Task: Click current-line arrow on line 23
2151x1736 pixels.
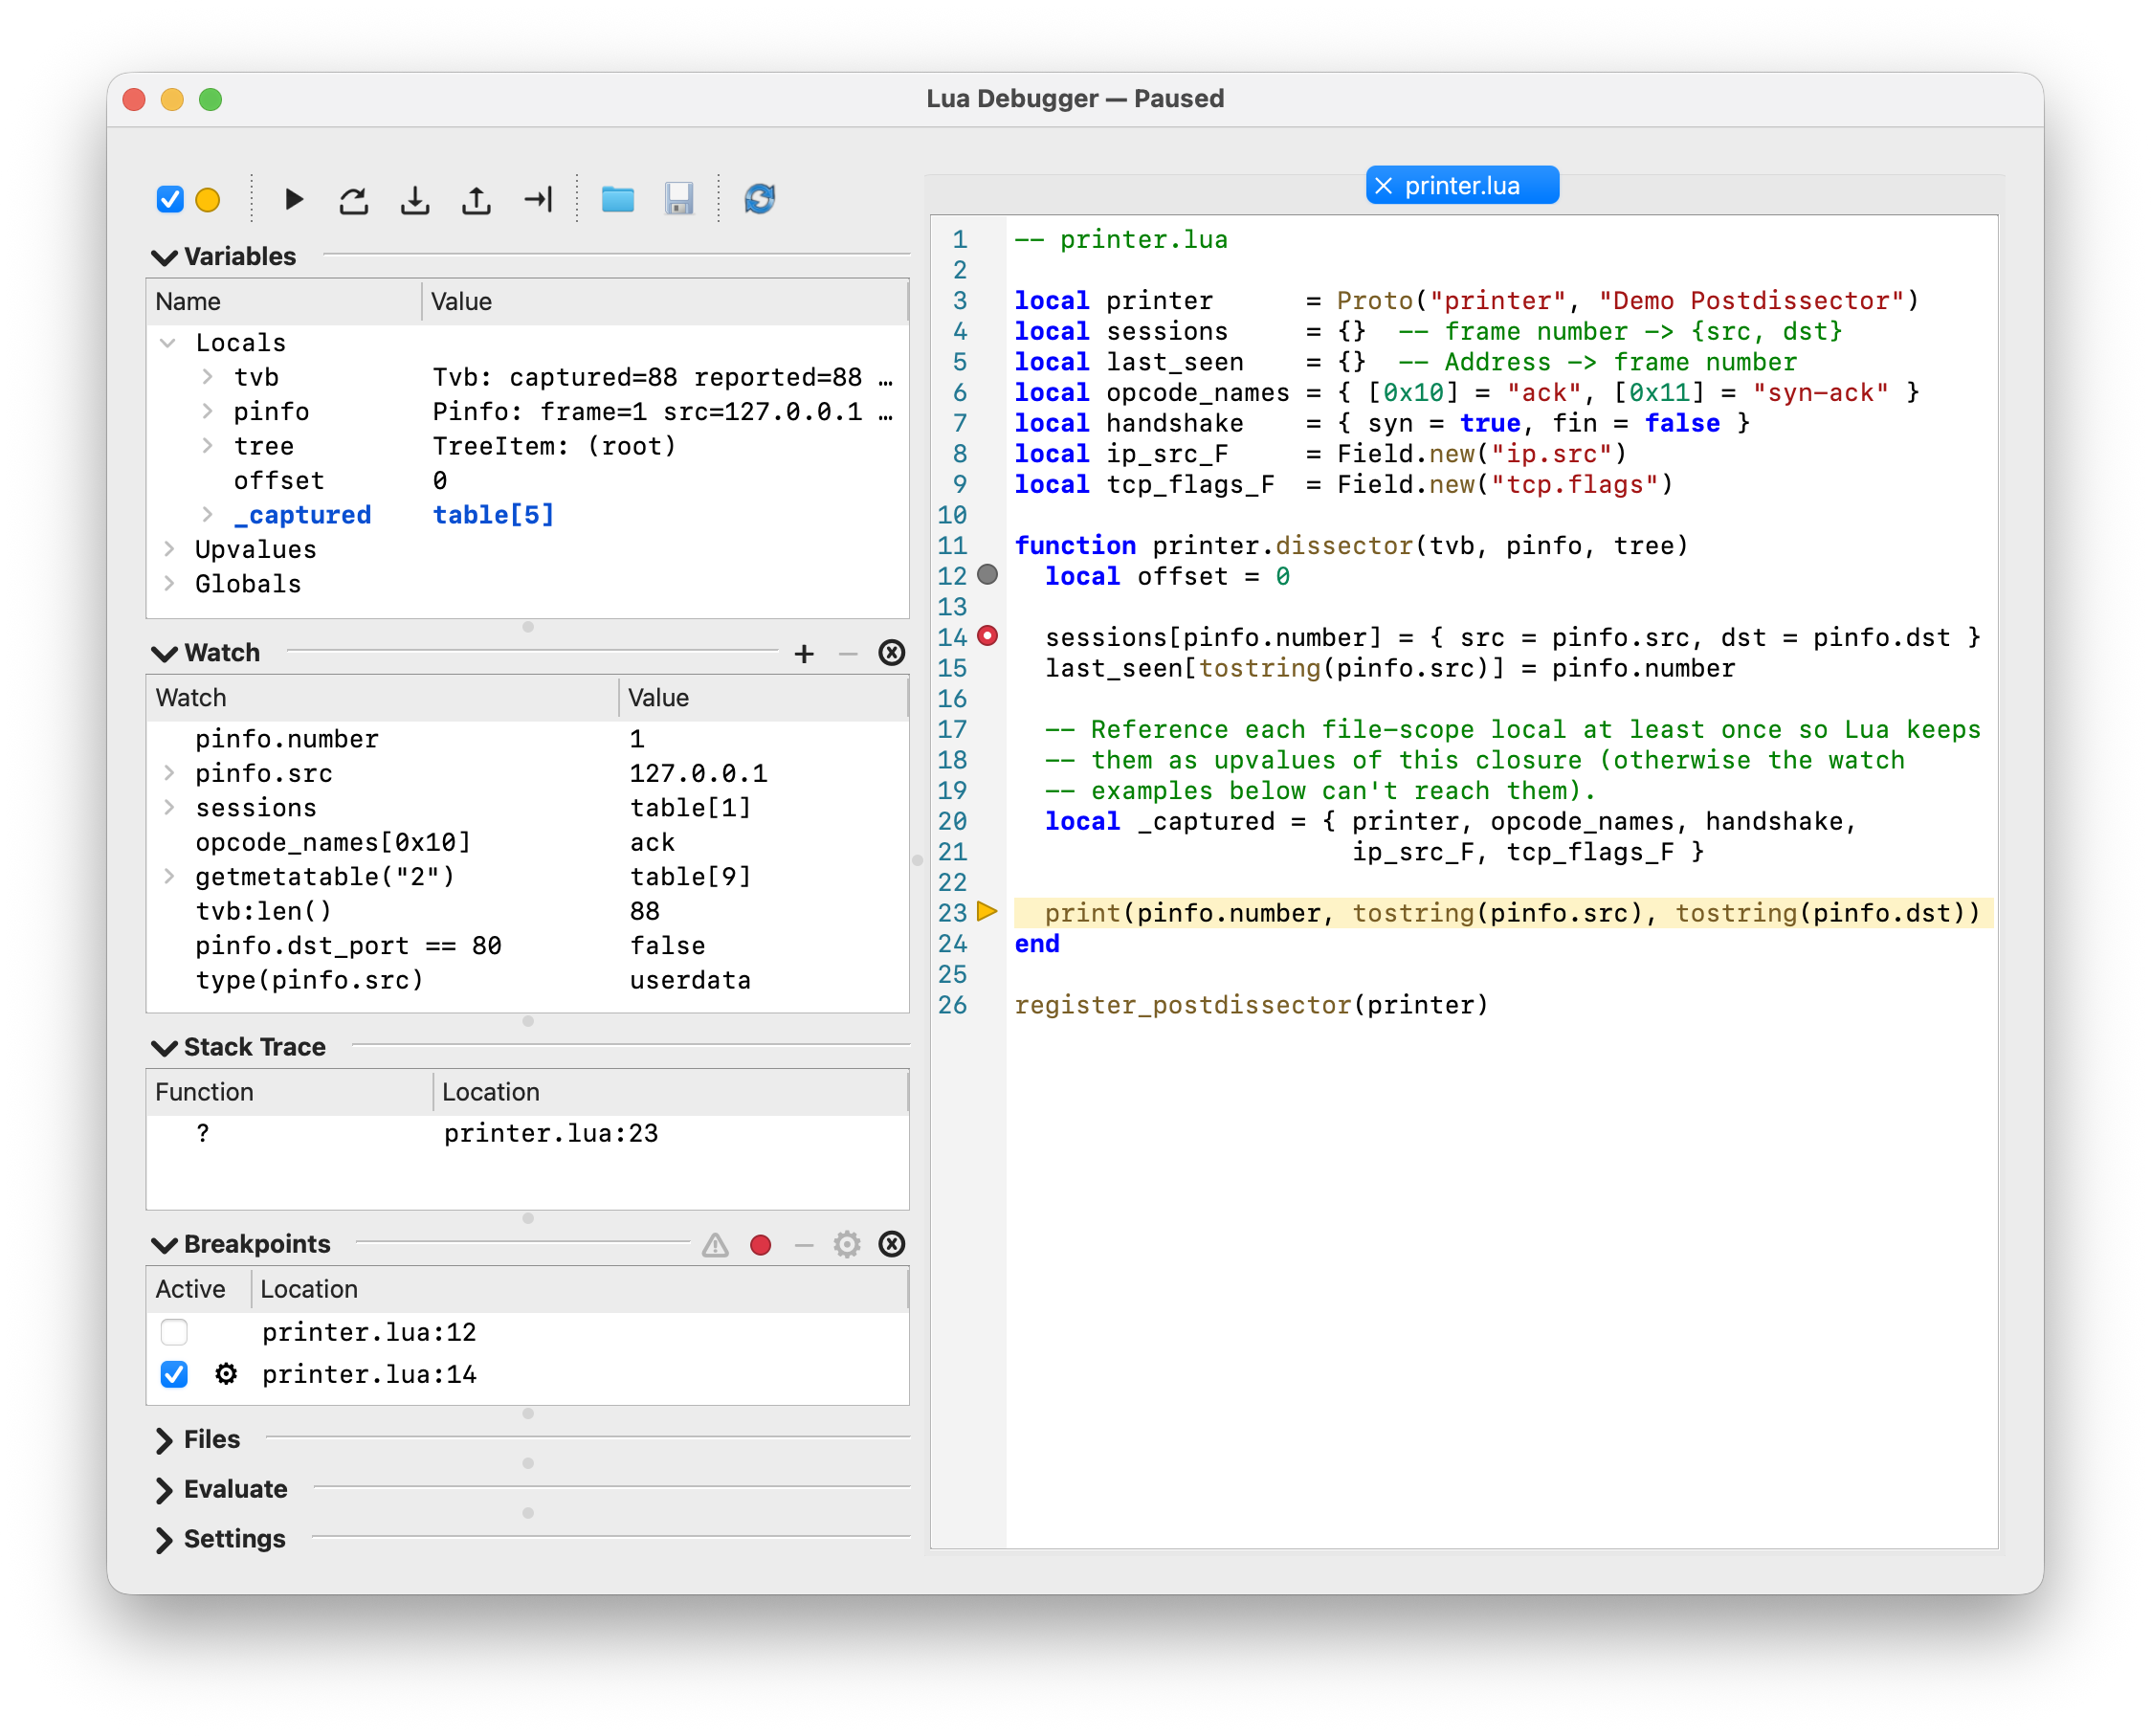Action: 988,911
